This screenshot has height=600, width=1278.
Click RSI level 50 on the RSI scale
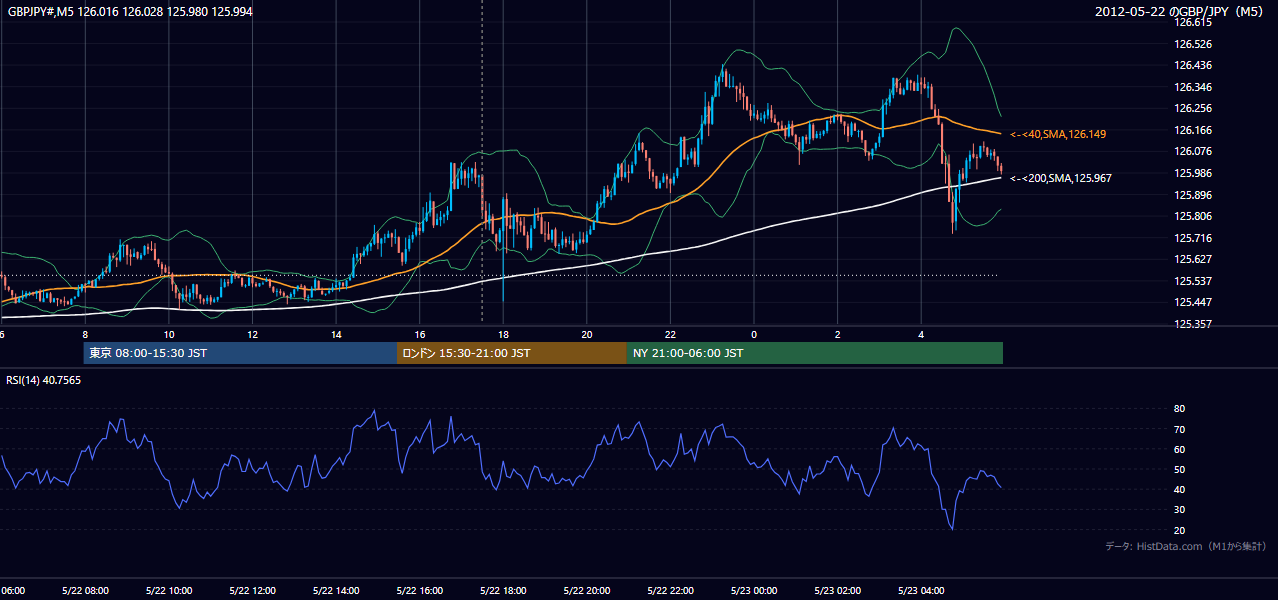tap(1179, 469)
